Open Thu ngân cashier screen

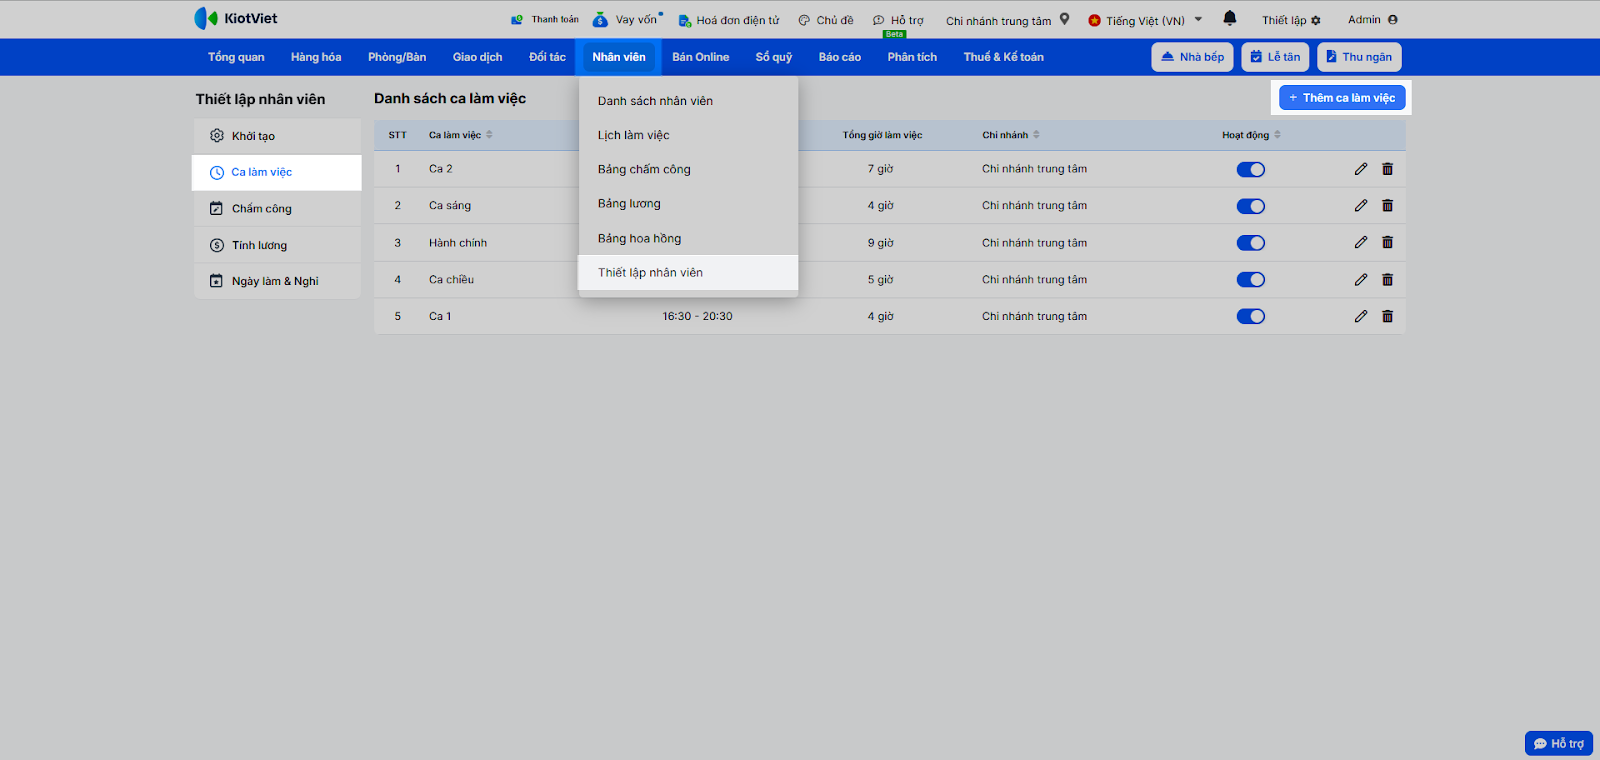pos(1359,57)
